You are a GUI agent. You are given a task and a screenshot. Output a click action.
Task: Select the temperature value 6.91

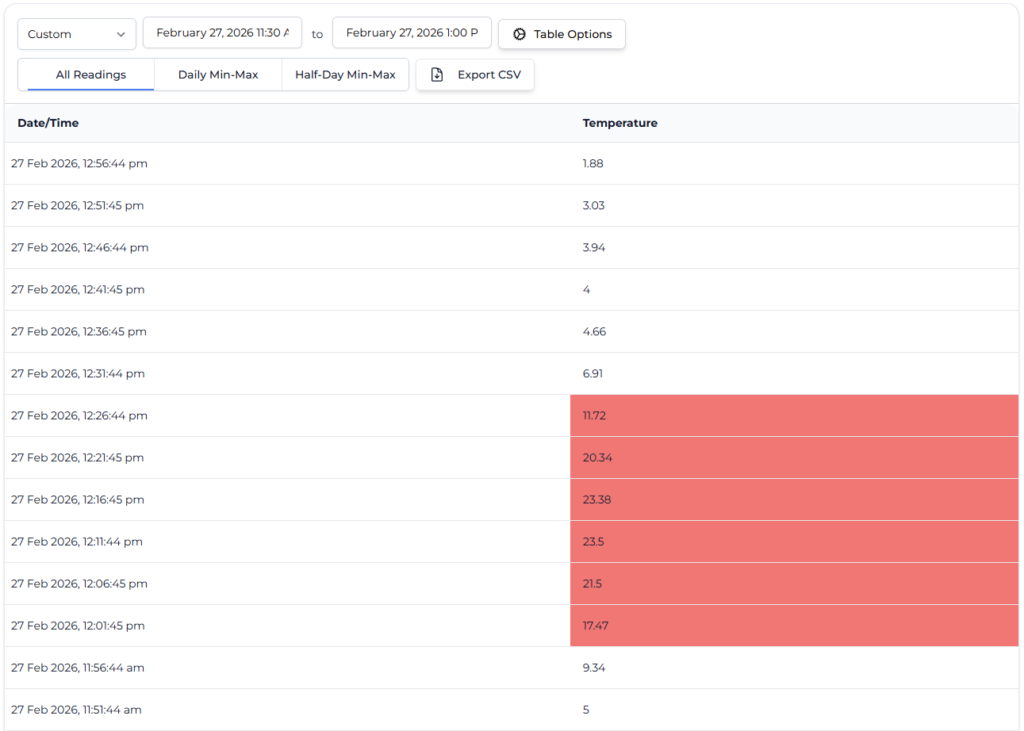593,373
